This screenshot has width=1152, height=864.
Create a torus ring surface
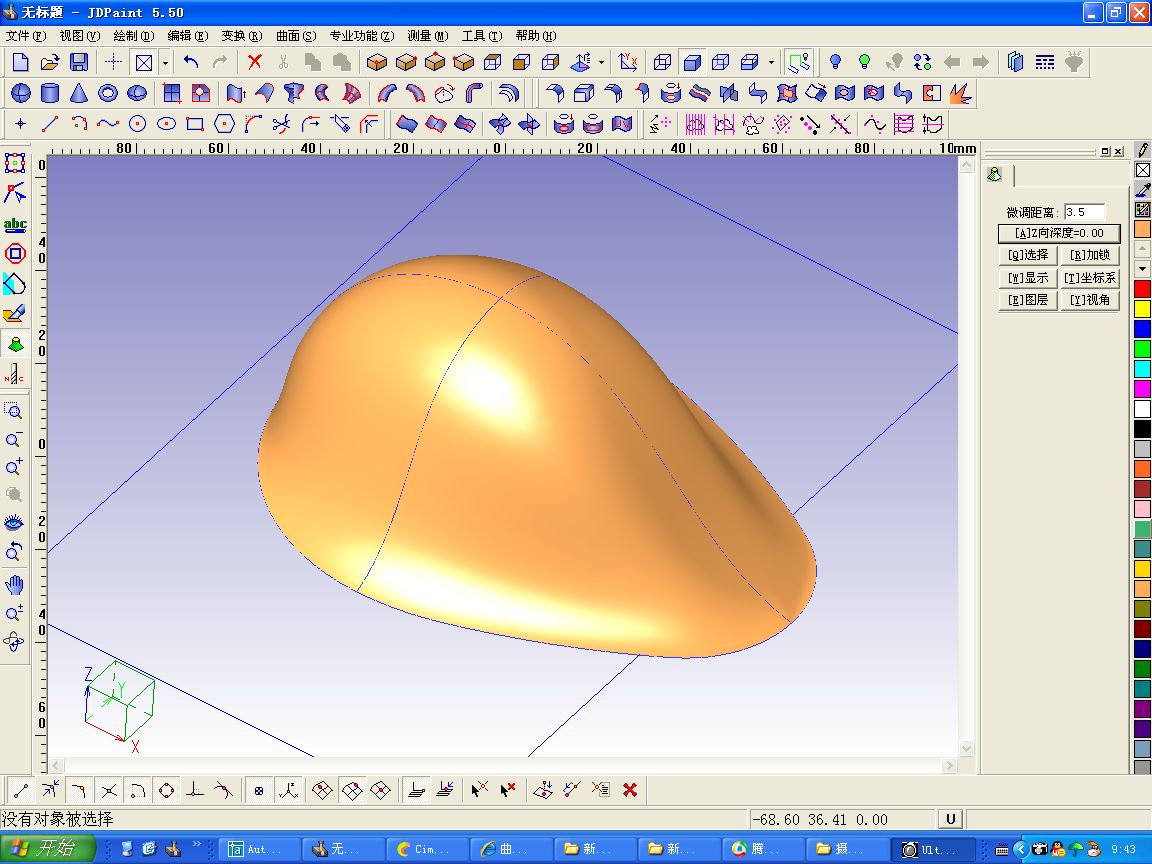click(x=108, y=93)
